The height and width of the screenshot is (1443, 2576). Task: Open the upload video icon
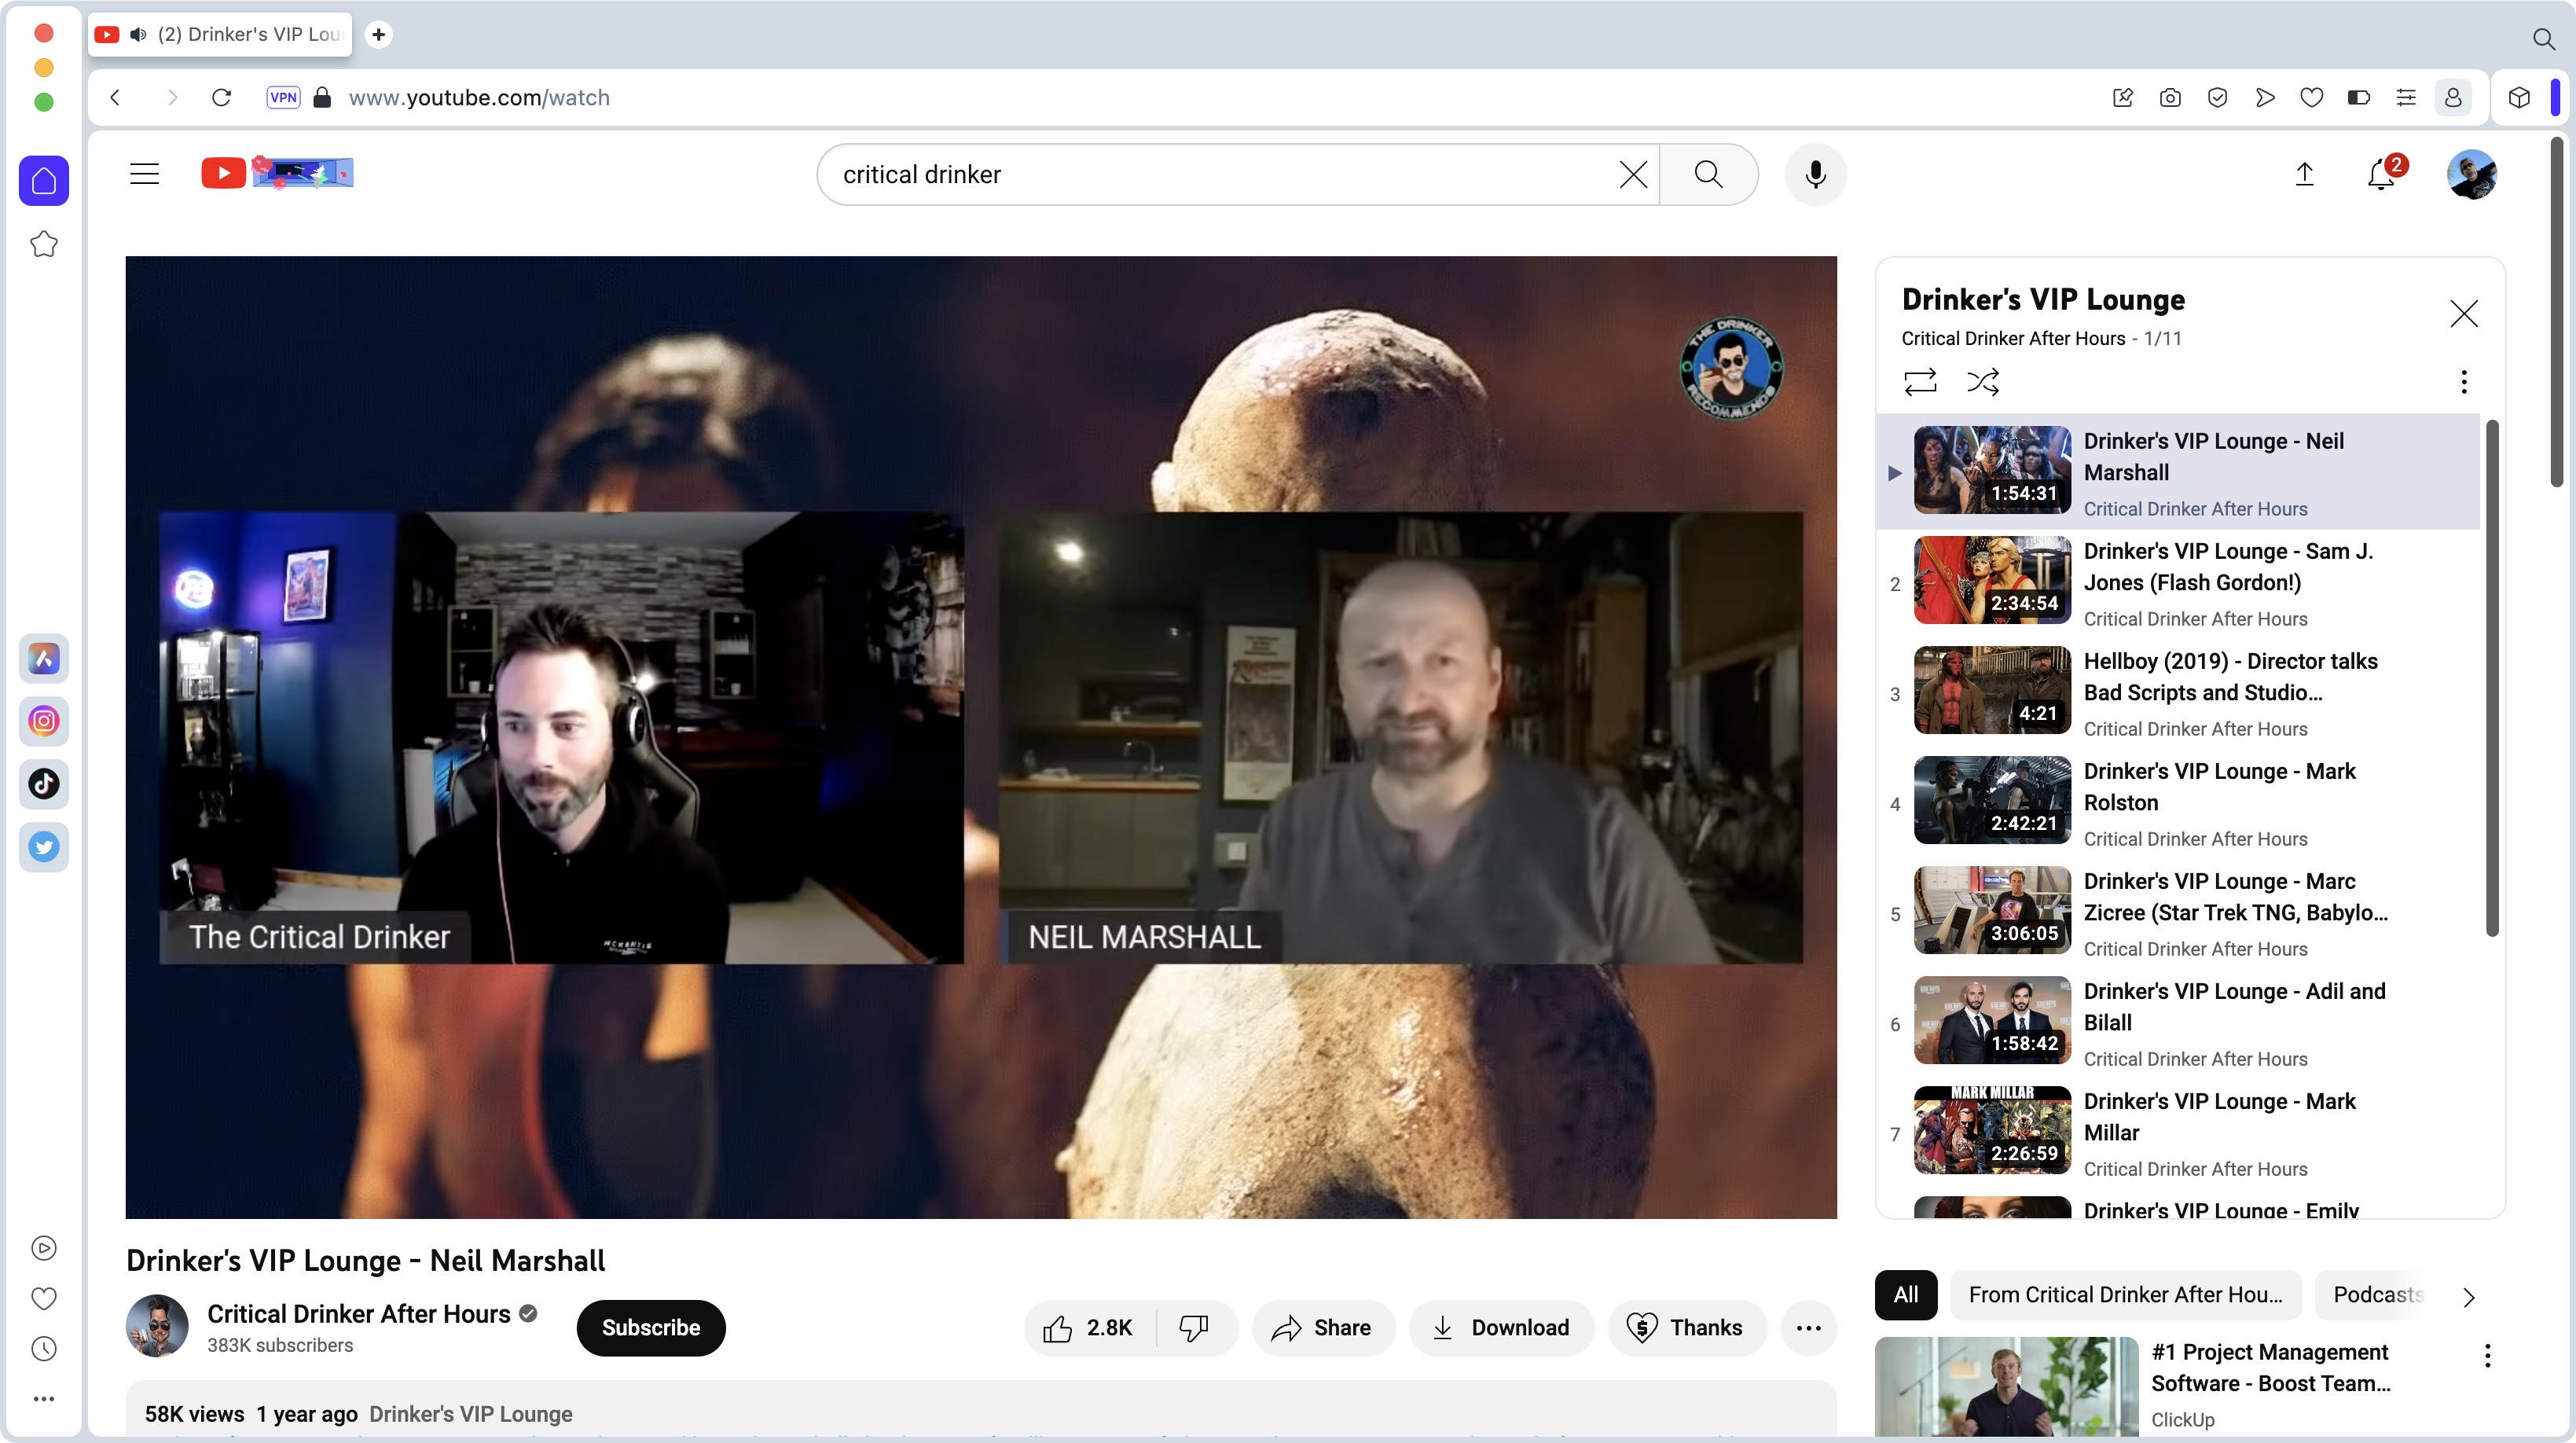coord(2304,175)
